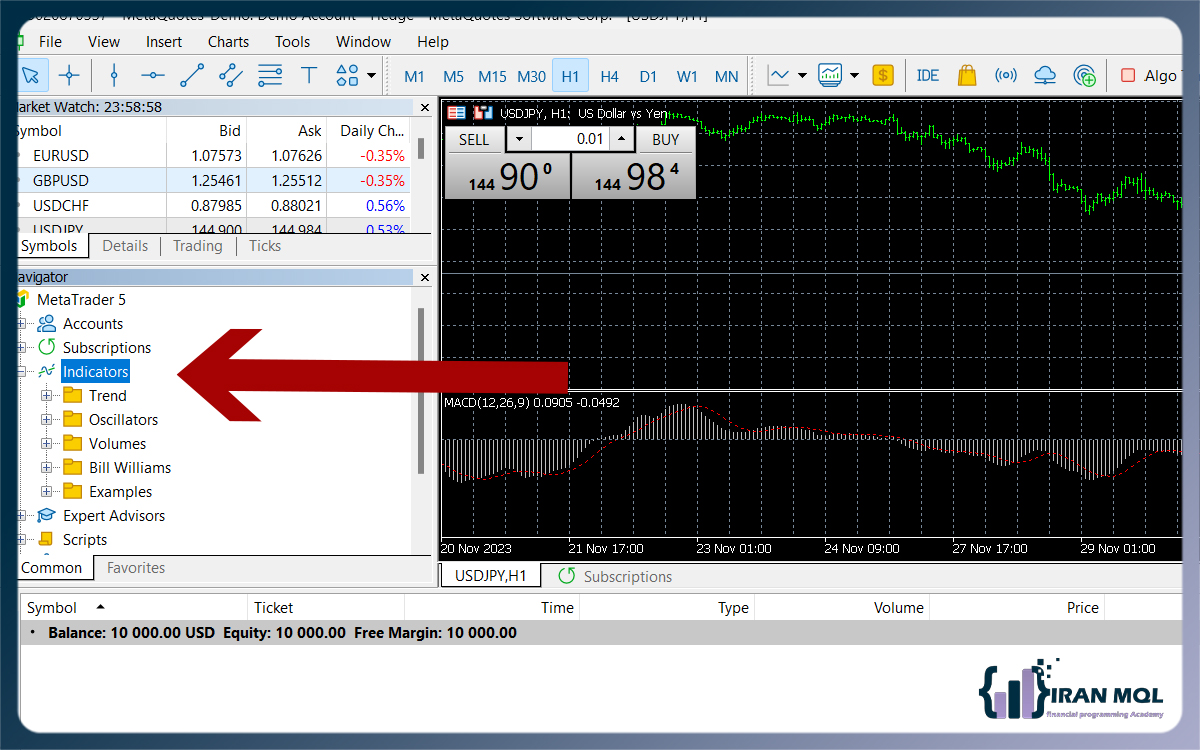Click the shapes objects icon
1200x750 pixels.
[347, 75]
